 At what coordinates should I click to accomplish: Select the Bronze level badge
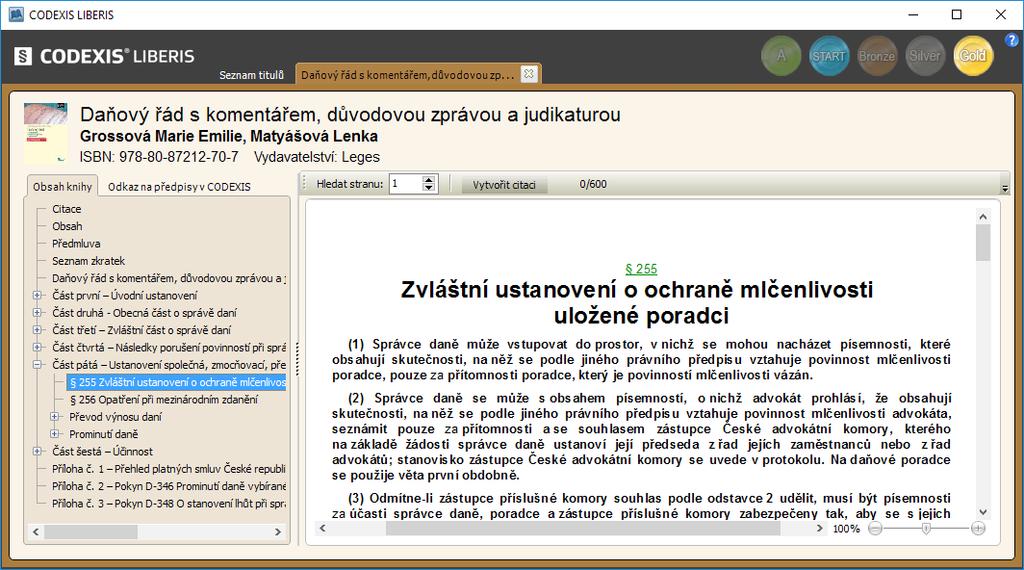(x=877, y=56)
